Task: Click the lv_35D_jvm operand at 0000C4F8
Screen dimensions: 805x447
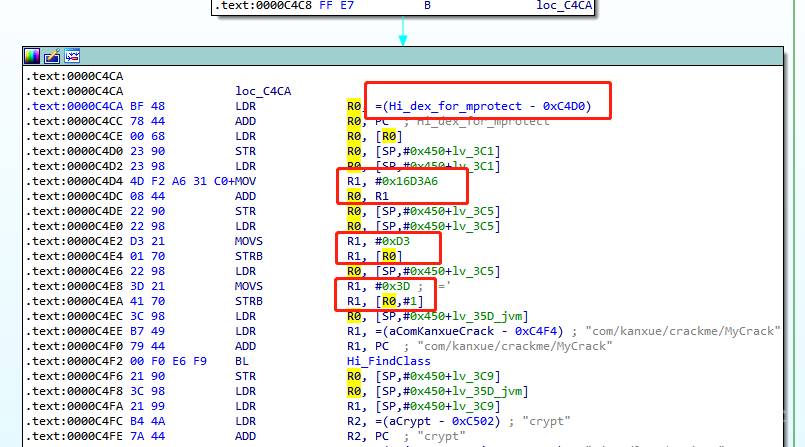Action: click(488, 391)
